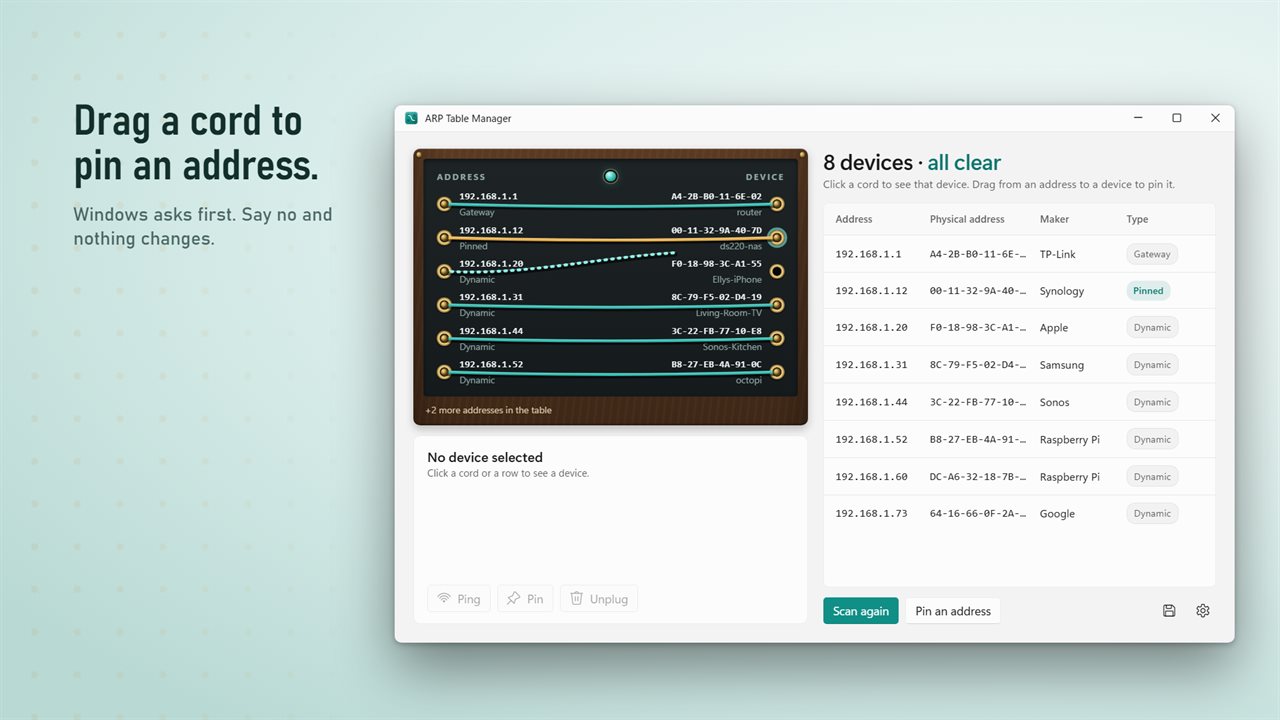The height and width of the screenshot is (720, 1280).
Task: Click maker Sonos in the table
Action: coord(1055,402)
